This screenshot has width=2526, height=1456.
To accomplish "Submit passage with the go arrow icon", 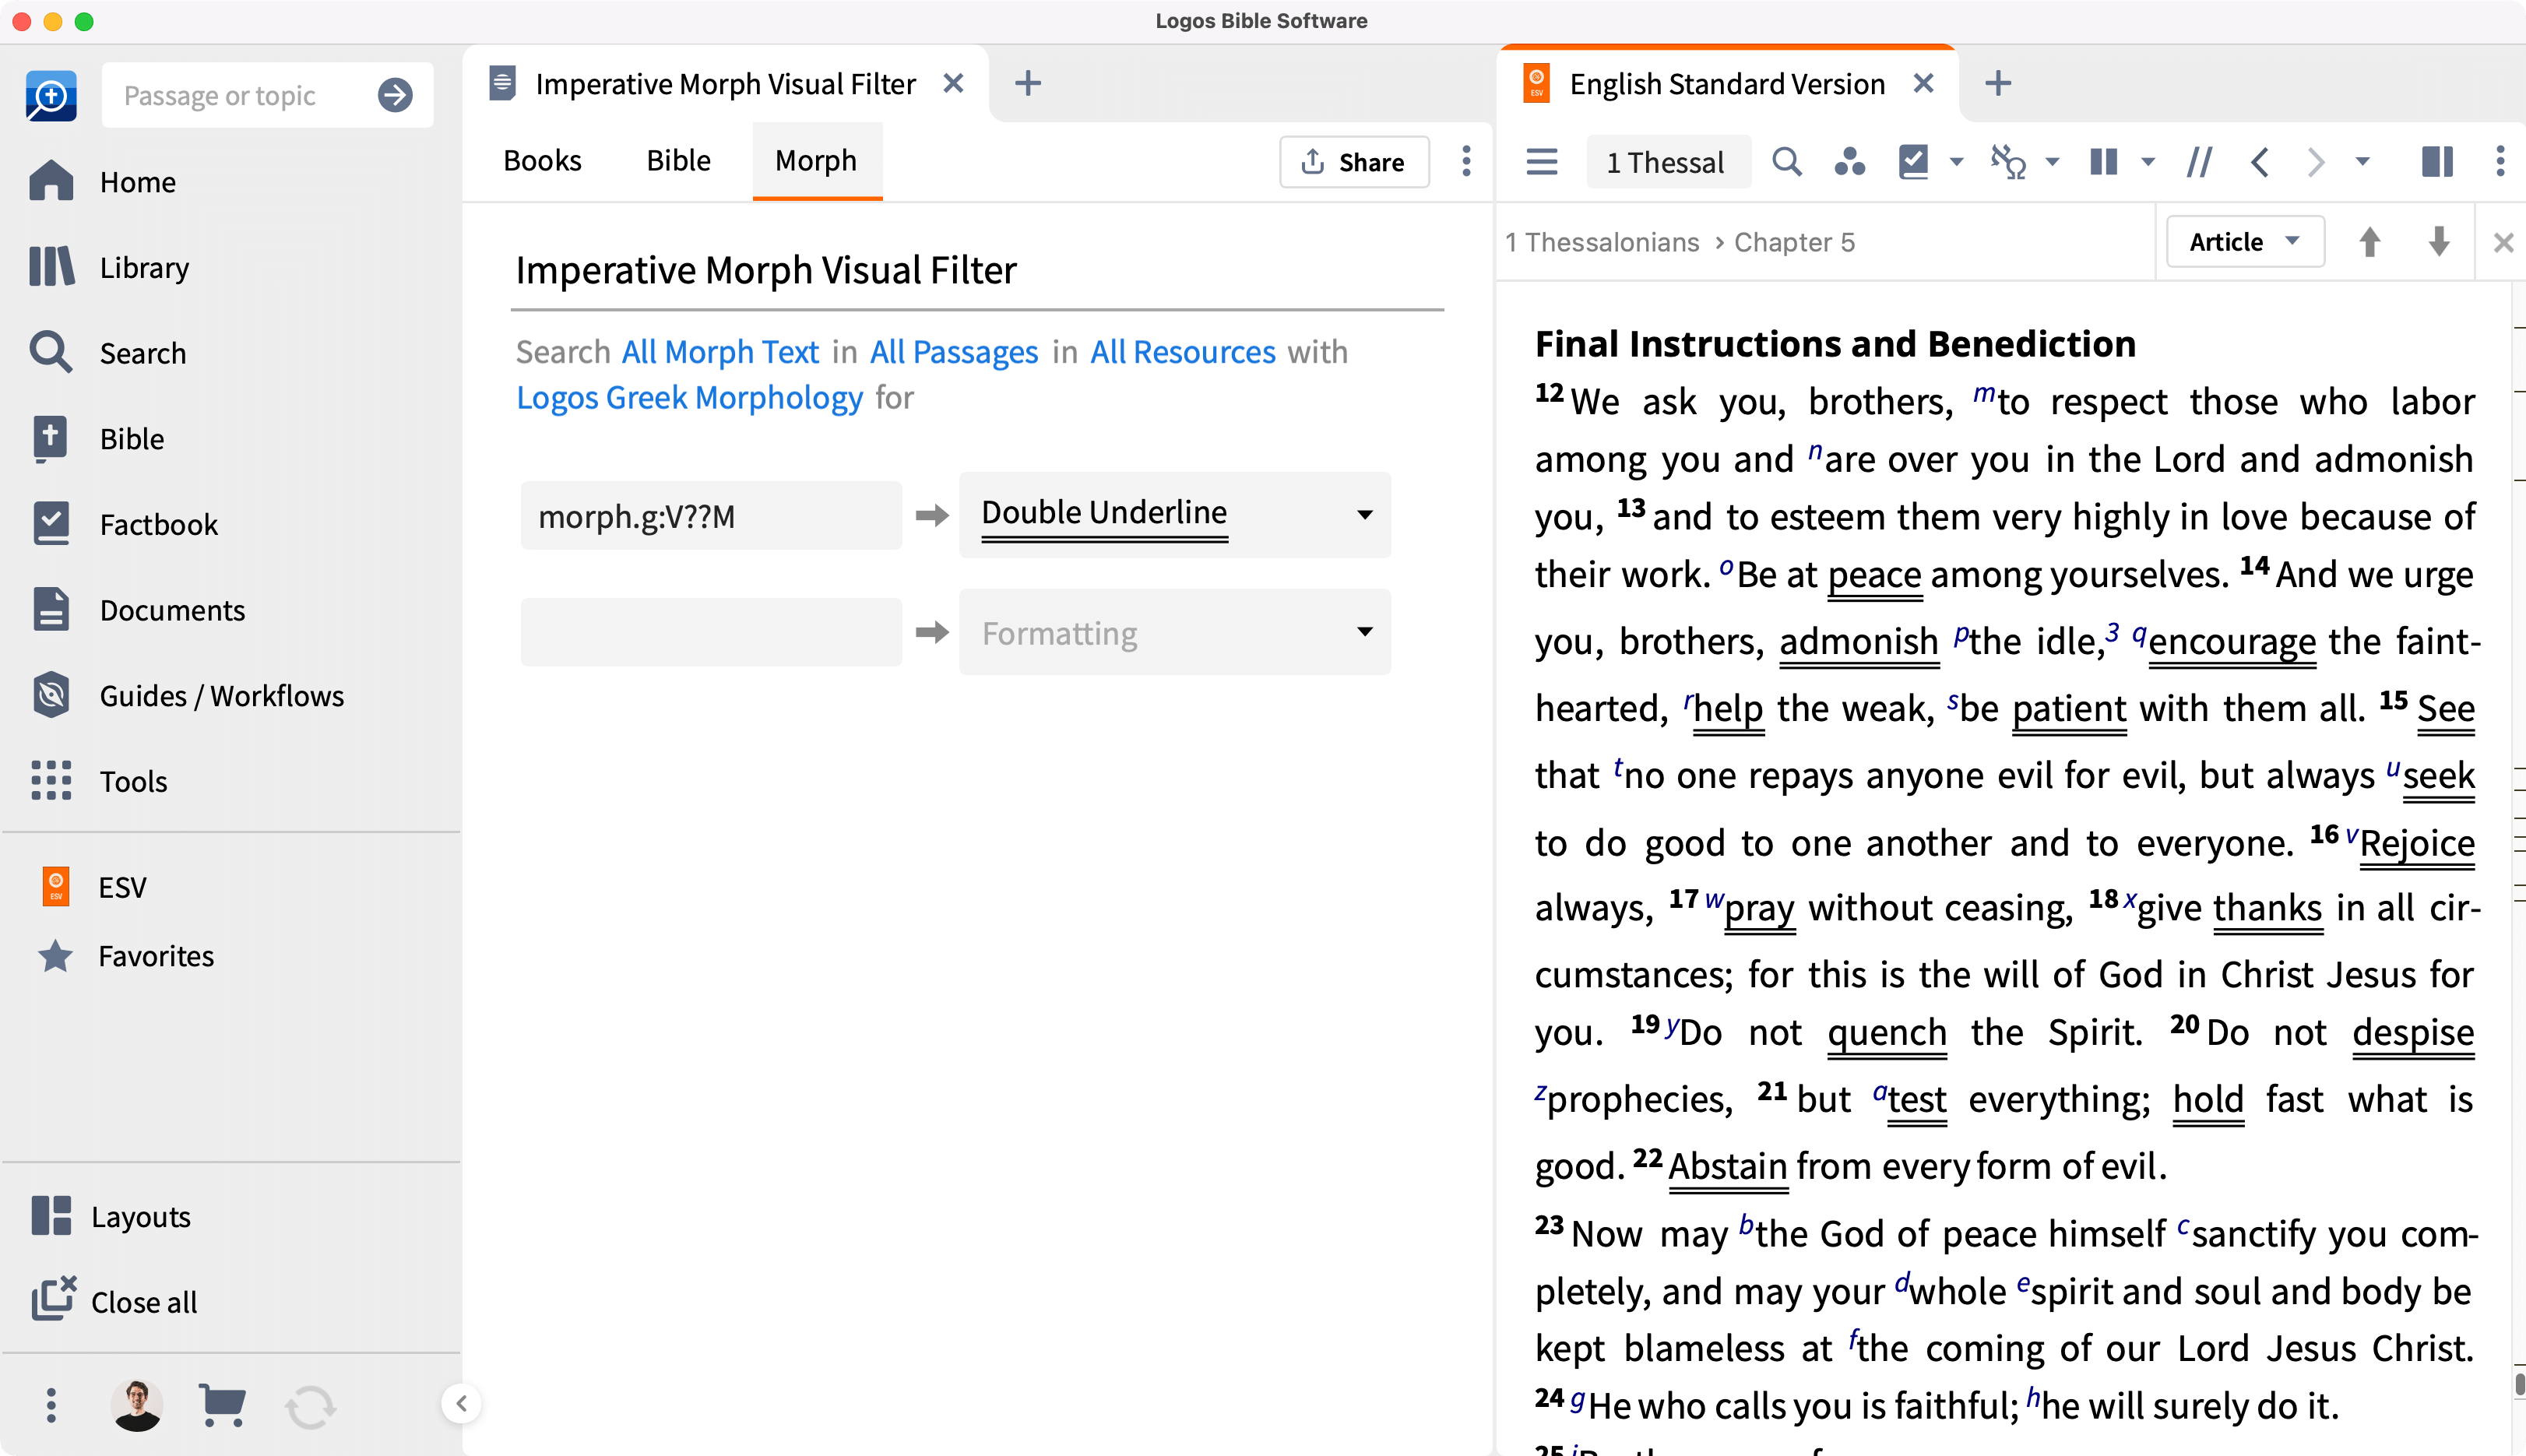I will pyautogui.click(x=395, y=95).
